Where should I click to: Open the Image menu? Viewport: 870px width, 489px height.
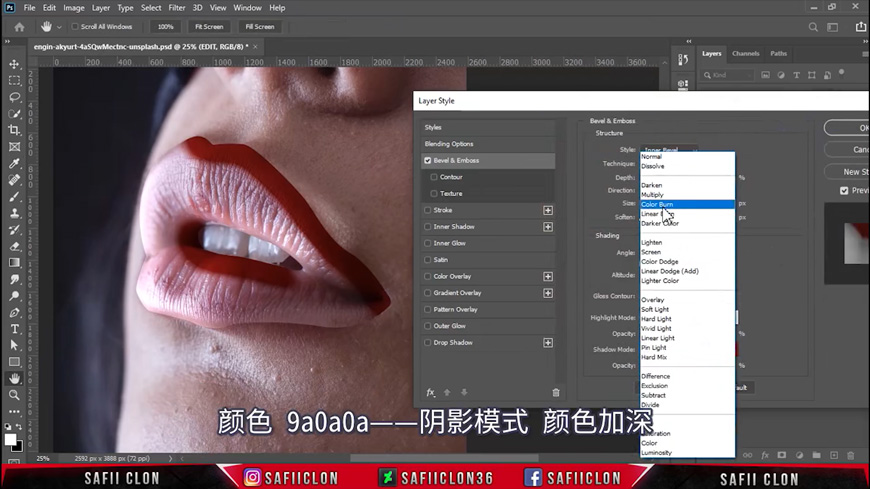click(73, 8)
